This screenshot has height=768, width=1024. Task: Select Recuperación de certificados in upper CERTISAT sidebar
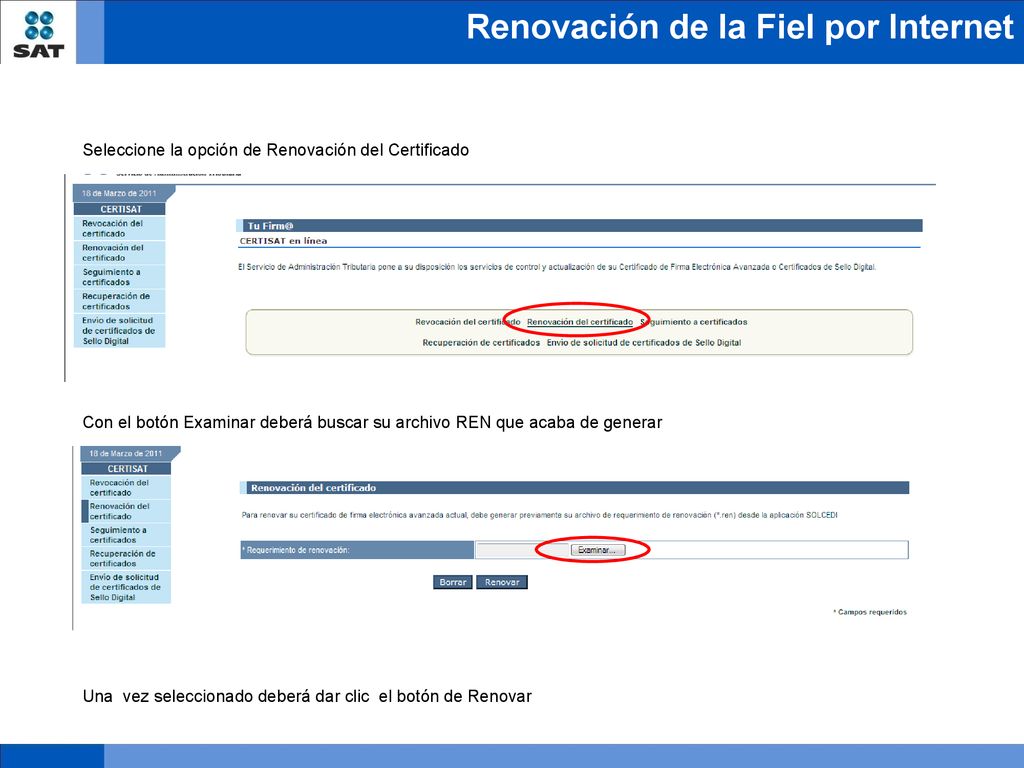click(x=119, y=301)
